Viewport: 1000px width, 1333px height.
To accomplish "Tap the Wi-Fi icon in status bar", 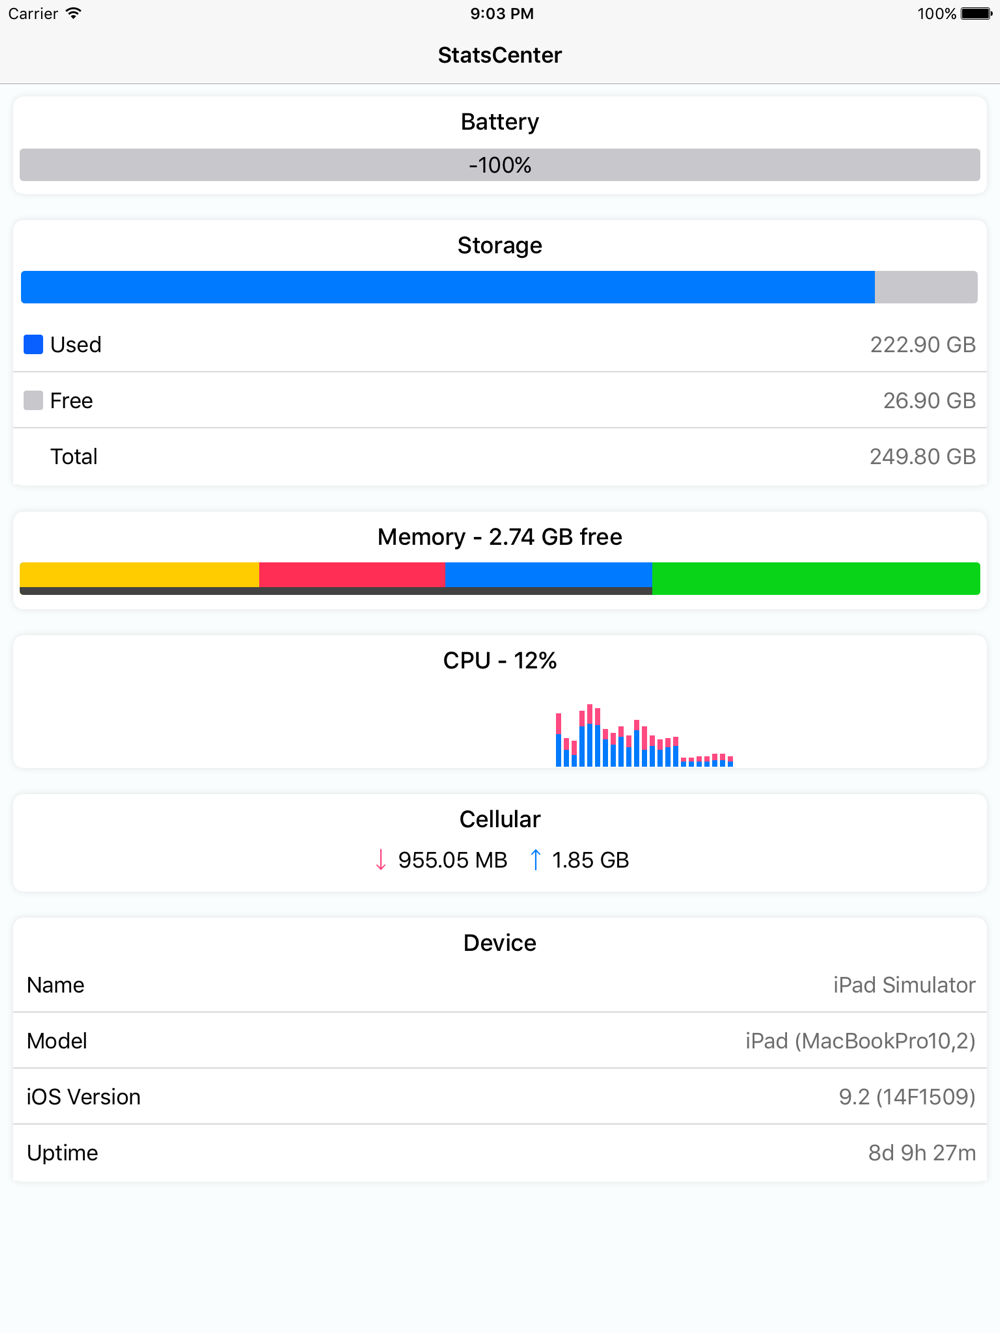I will click(x=73, y=13).
